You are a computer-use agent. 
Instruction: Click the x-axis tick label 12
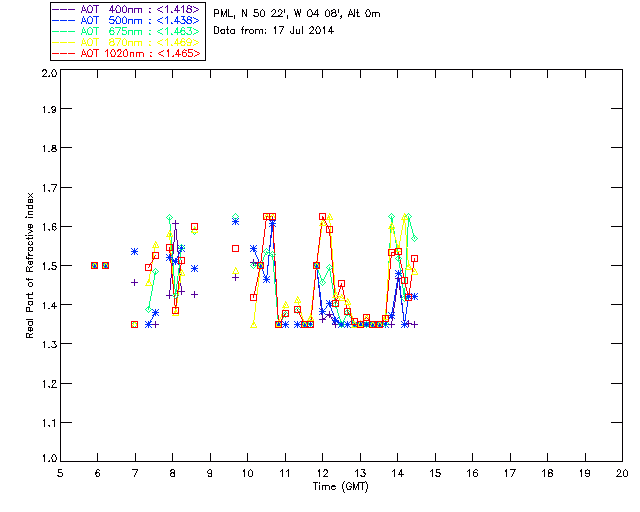click(322, 473)
